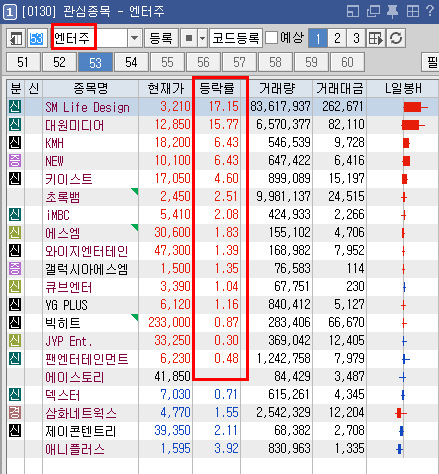Viewport: 439px width, 474px height.
Task: Click the badge icon on JYP Ent. row
Action: click(x=15, y=341)
